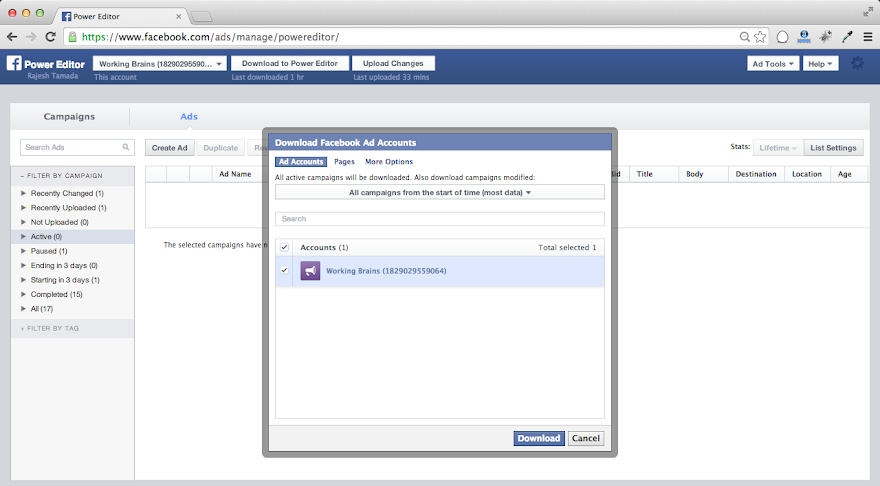This screenshot has width=880, height=486.
Task: Click the fullscreen arrows at window corner
Action: pos(868,12)
